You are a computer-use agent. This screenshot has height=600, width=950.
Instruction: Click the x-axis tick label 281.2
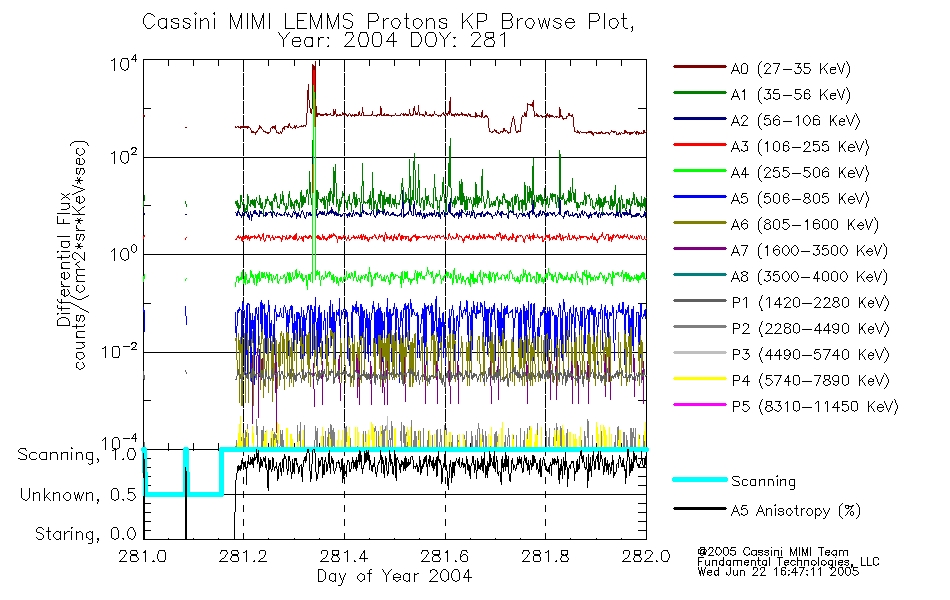(x=243, y=556)
